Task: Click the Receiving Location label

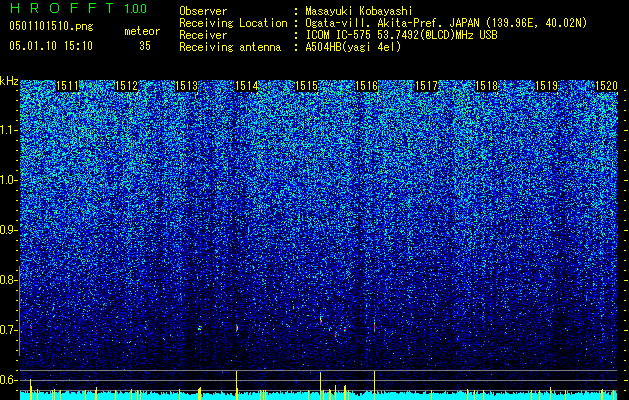Action: 233,23
